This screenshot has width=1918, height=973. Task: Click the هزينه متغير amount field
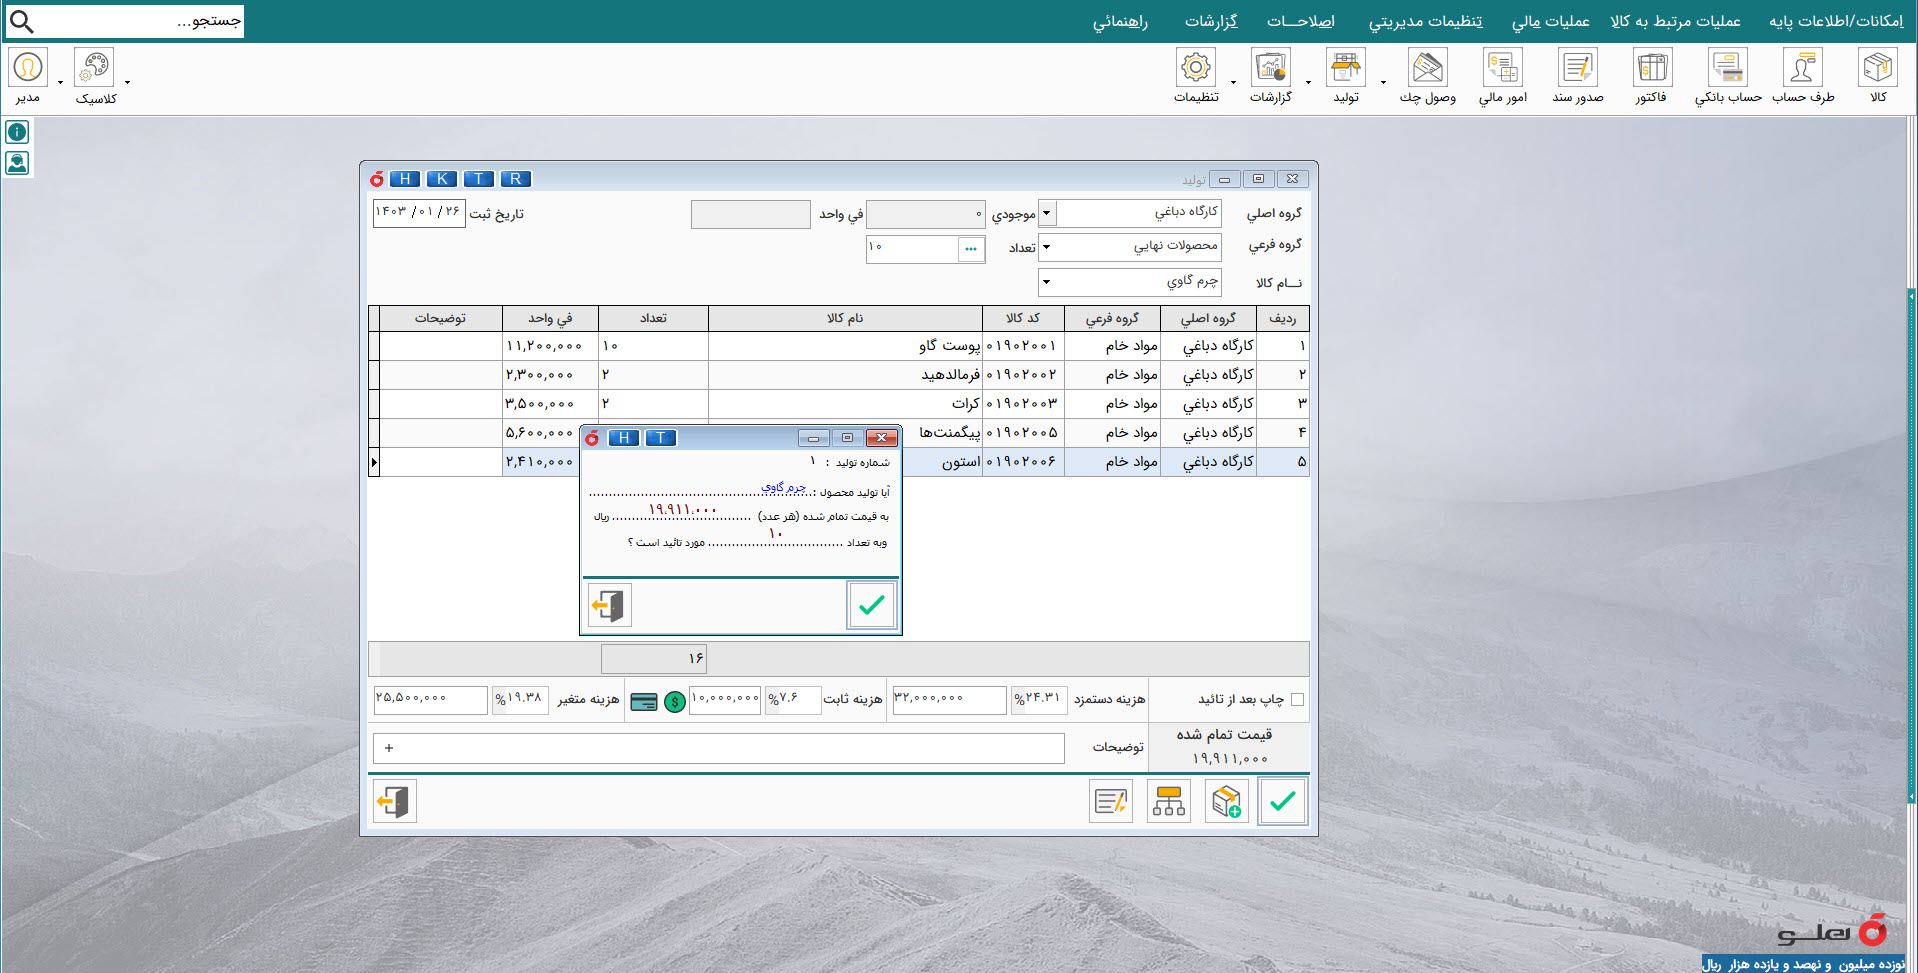[x=430, y=700]
